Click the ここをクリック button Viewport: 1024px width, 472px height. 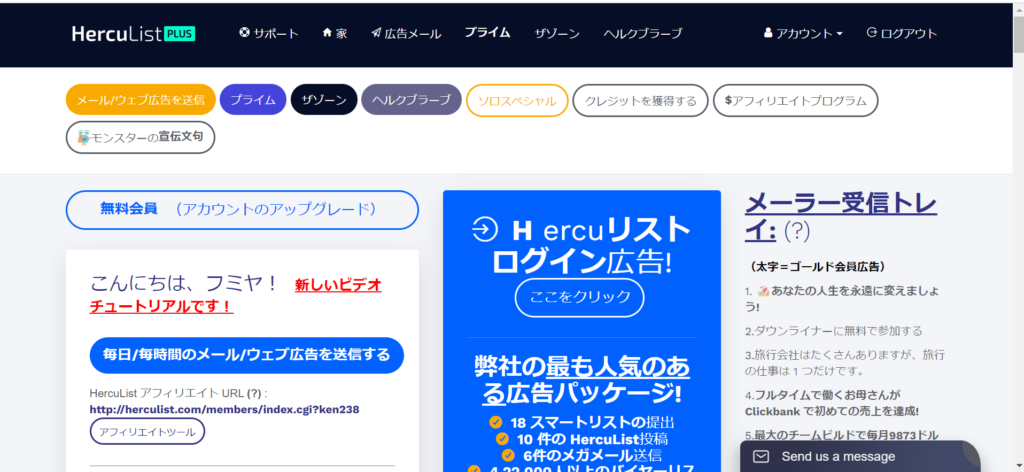click(x=580, y=297)
